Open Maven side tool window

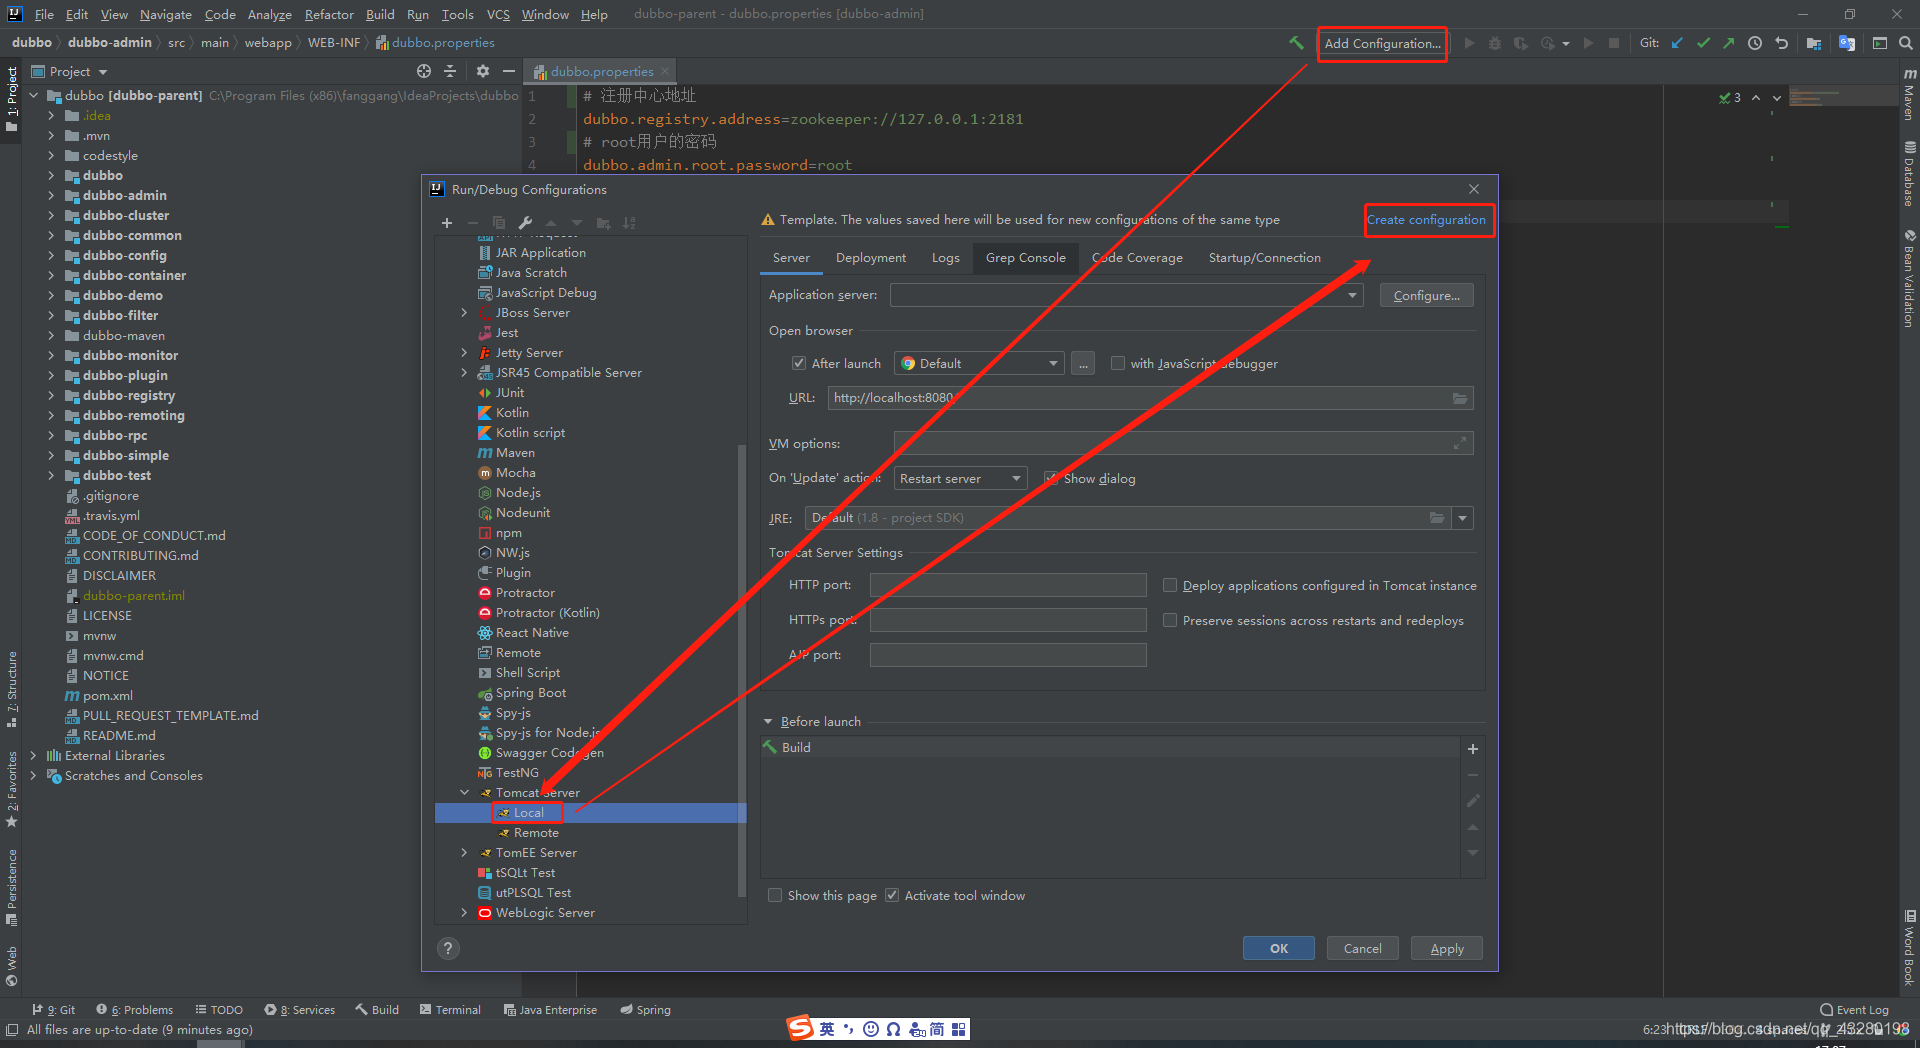tap(1909, 93)
